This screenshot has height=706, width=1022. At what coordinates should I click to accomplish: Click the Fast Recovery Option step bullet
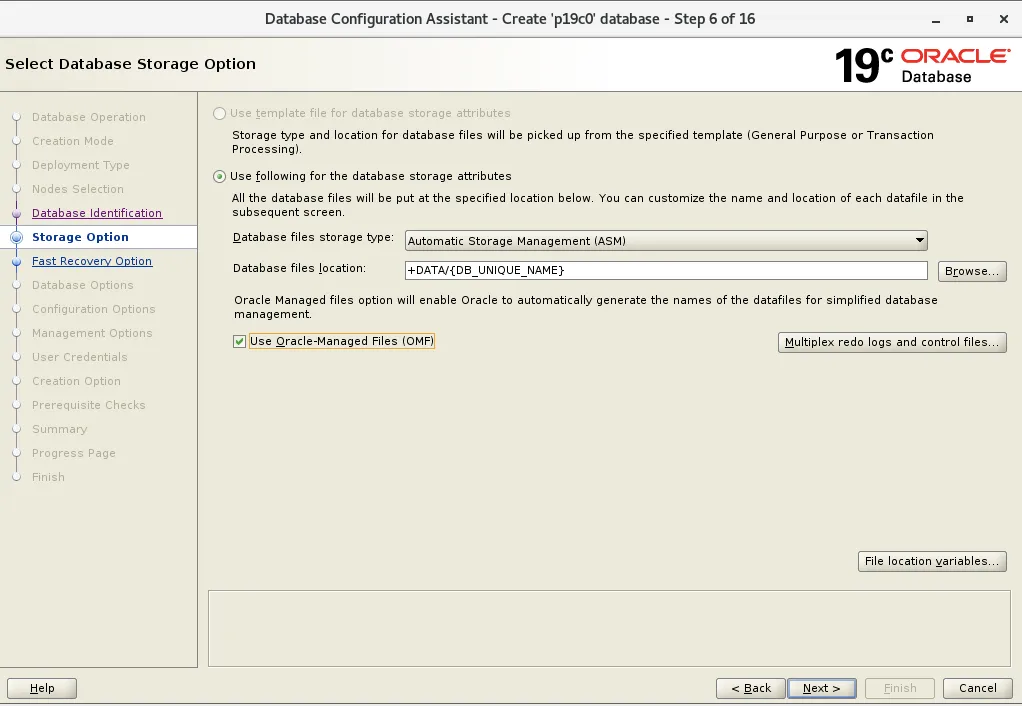[x=16, y=261]
